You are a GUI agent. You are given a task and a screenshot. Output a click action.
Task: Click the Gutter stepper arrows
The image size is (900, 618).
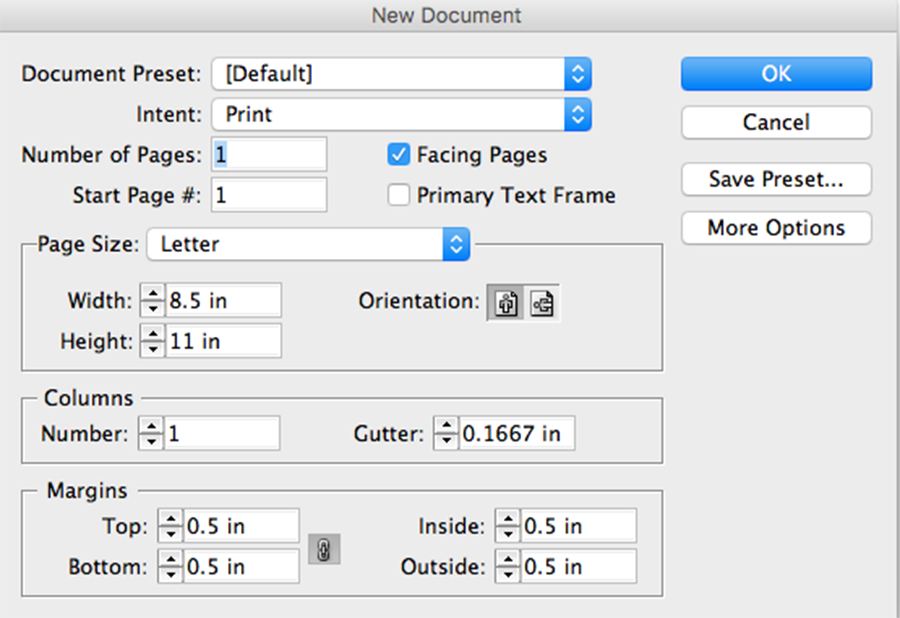[x=445, y=434]
